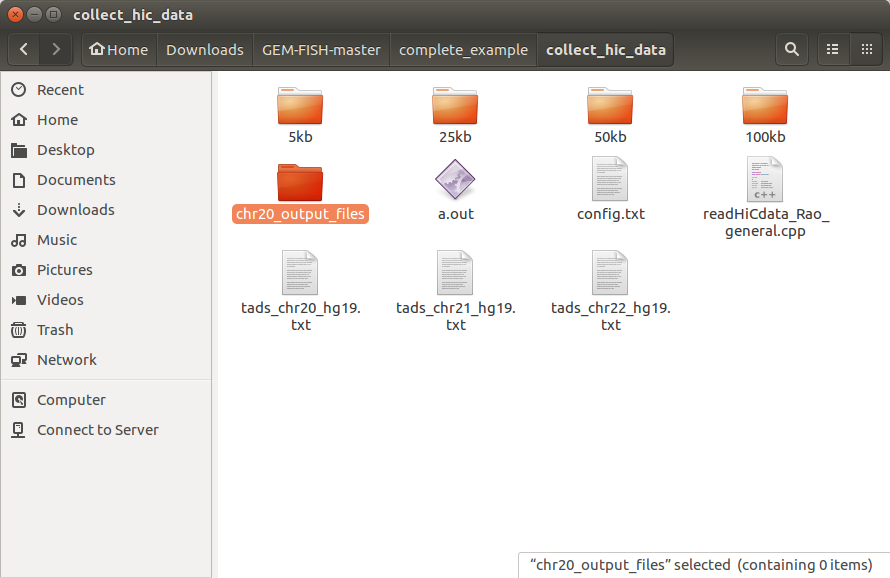Jump to GEM-FISH-master in the path bar
Image resolution: width=890 pixels, height=578 pixels.
pyautogui.click(x=321, y=50)
